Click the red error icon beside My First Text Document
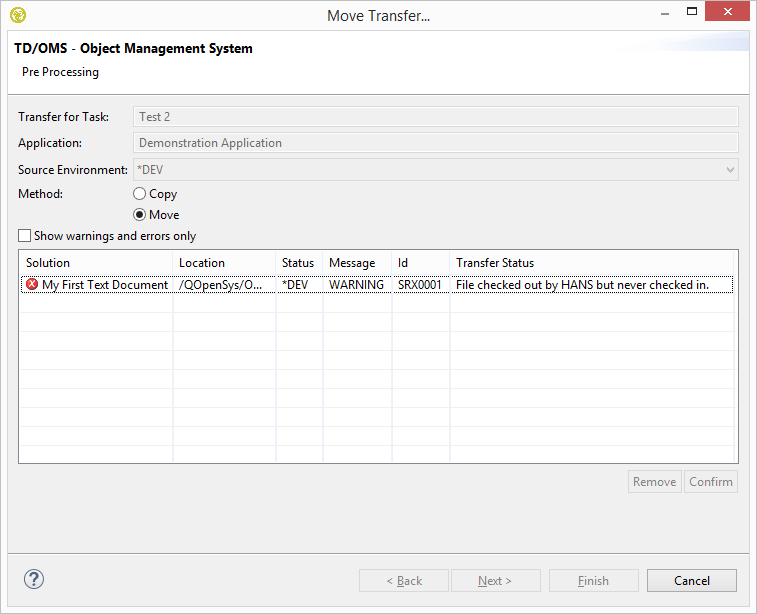The image size is (757, 614). click(32, 285)
